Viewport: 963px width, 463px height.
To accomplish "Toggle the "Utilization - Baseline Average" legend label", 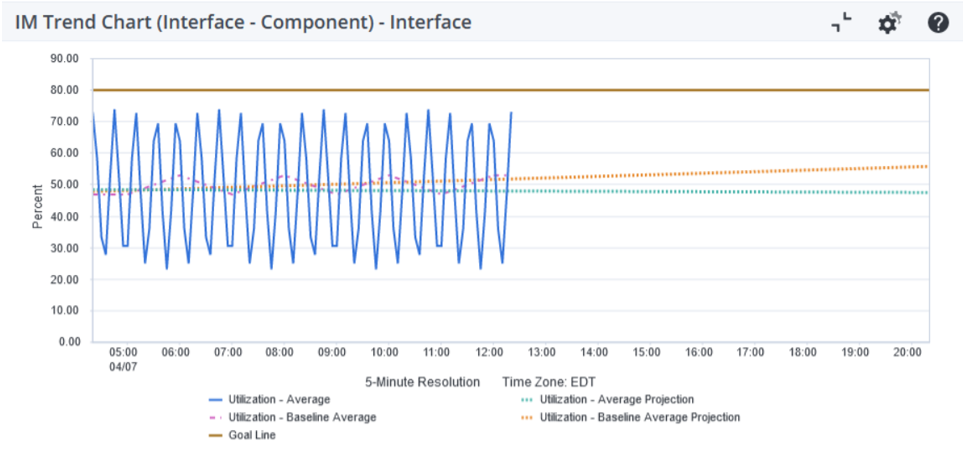I will [302, 417].
